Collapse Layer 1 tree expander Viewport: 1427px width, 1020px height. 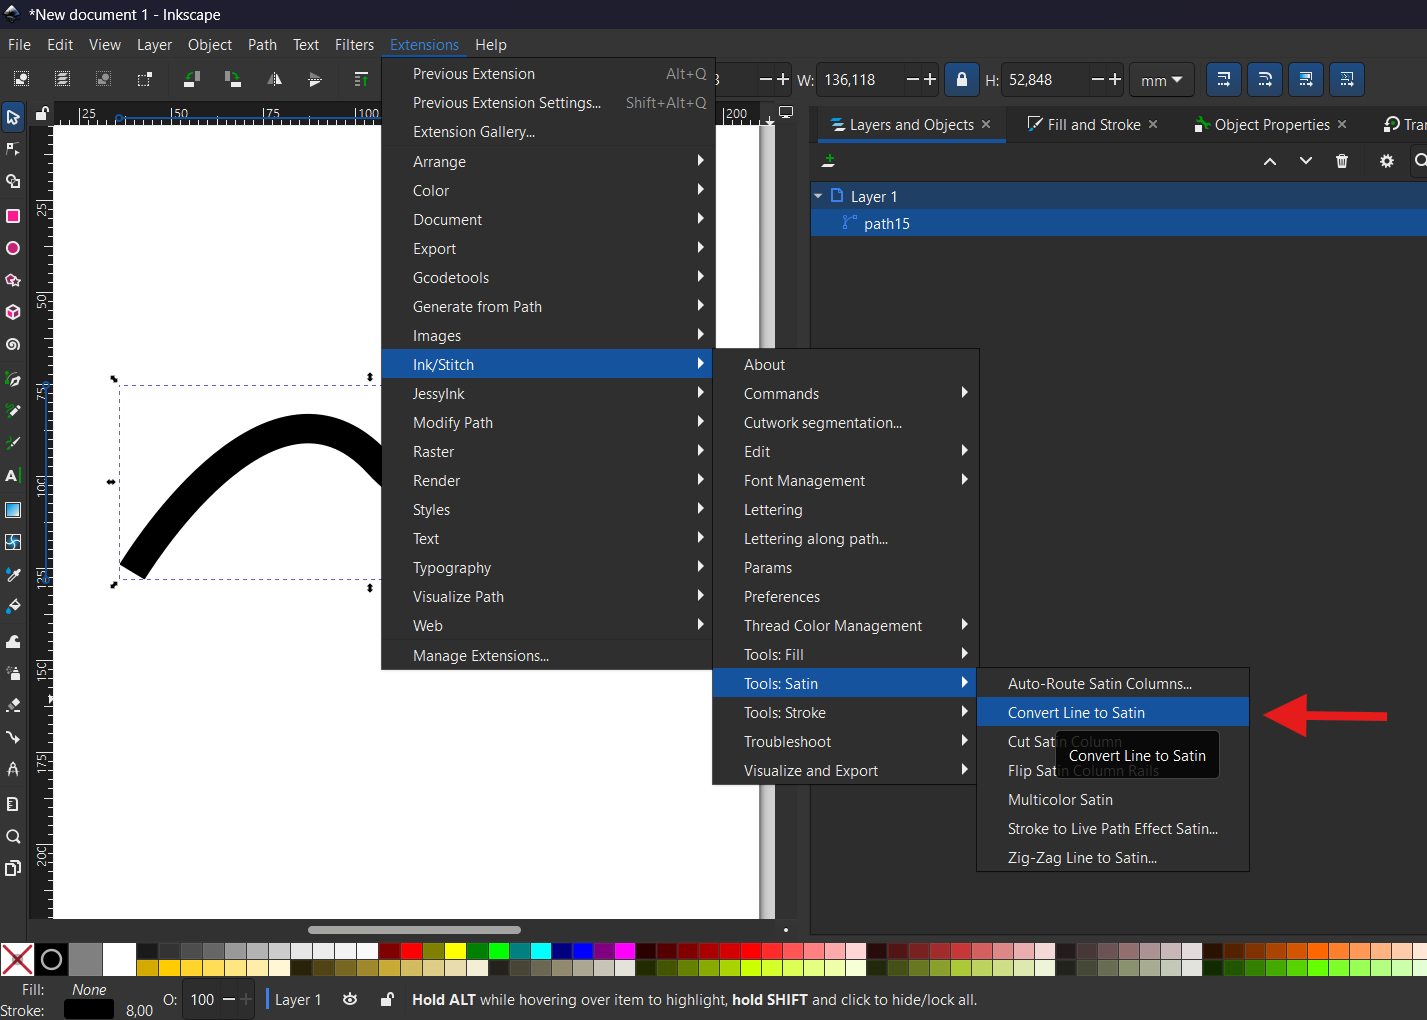click(x=818, y=196)
